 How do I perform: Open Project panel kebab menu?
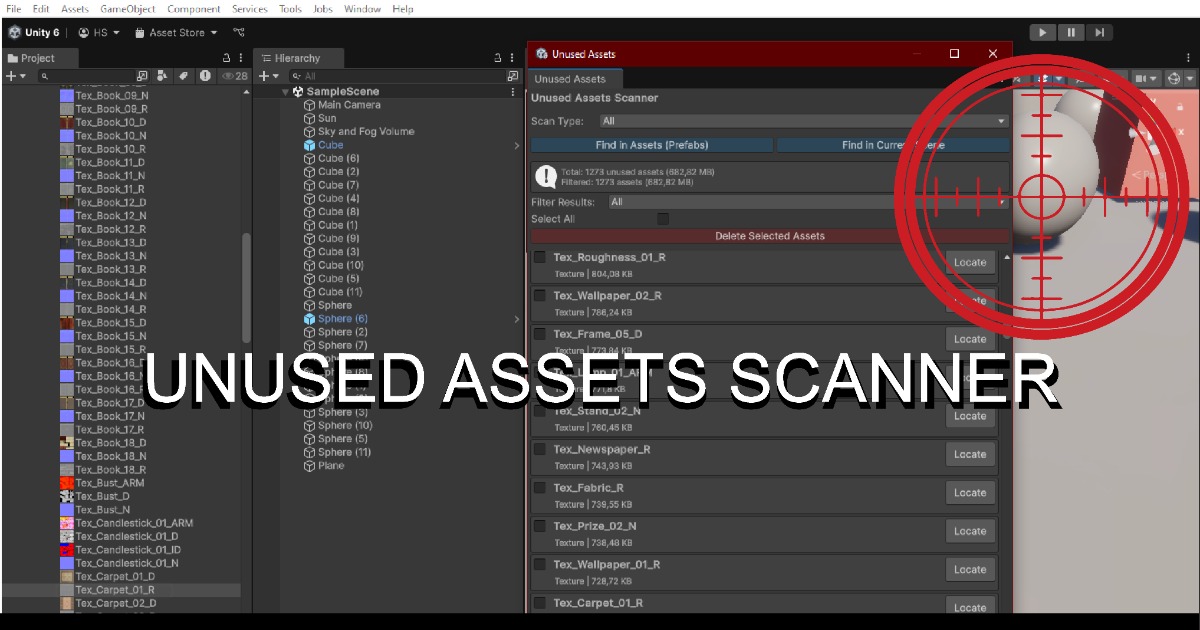coord(241,58)
